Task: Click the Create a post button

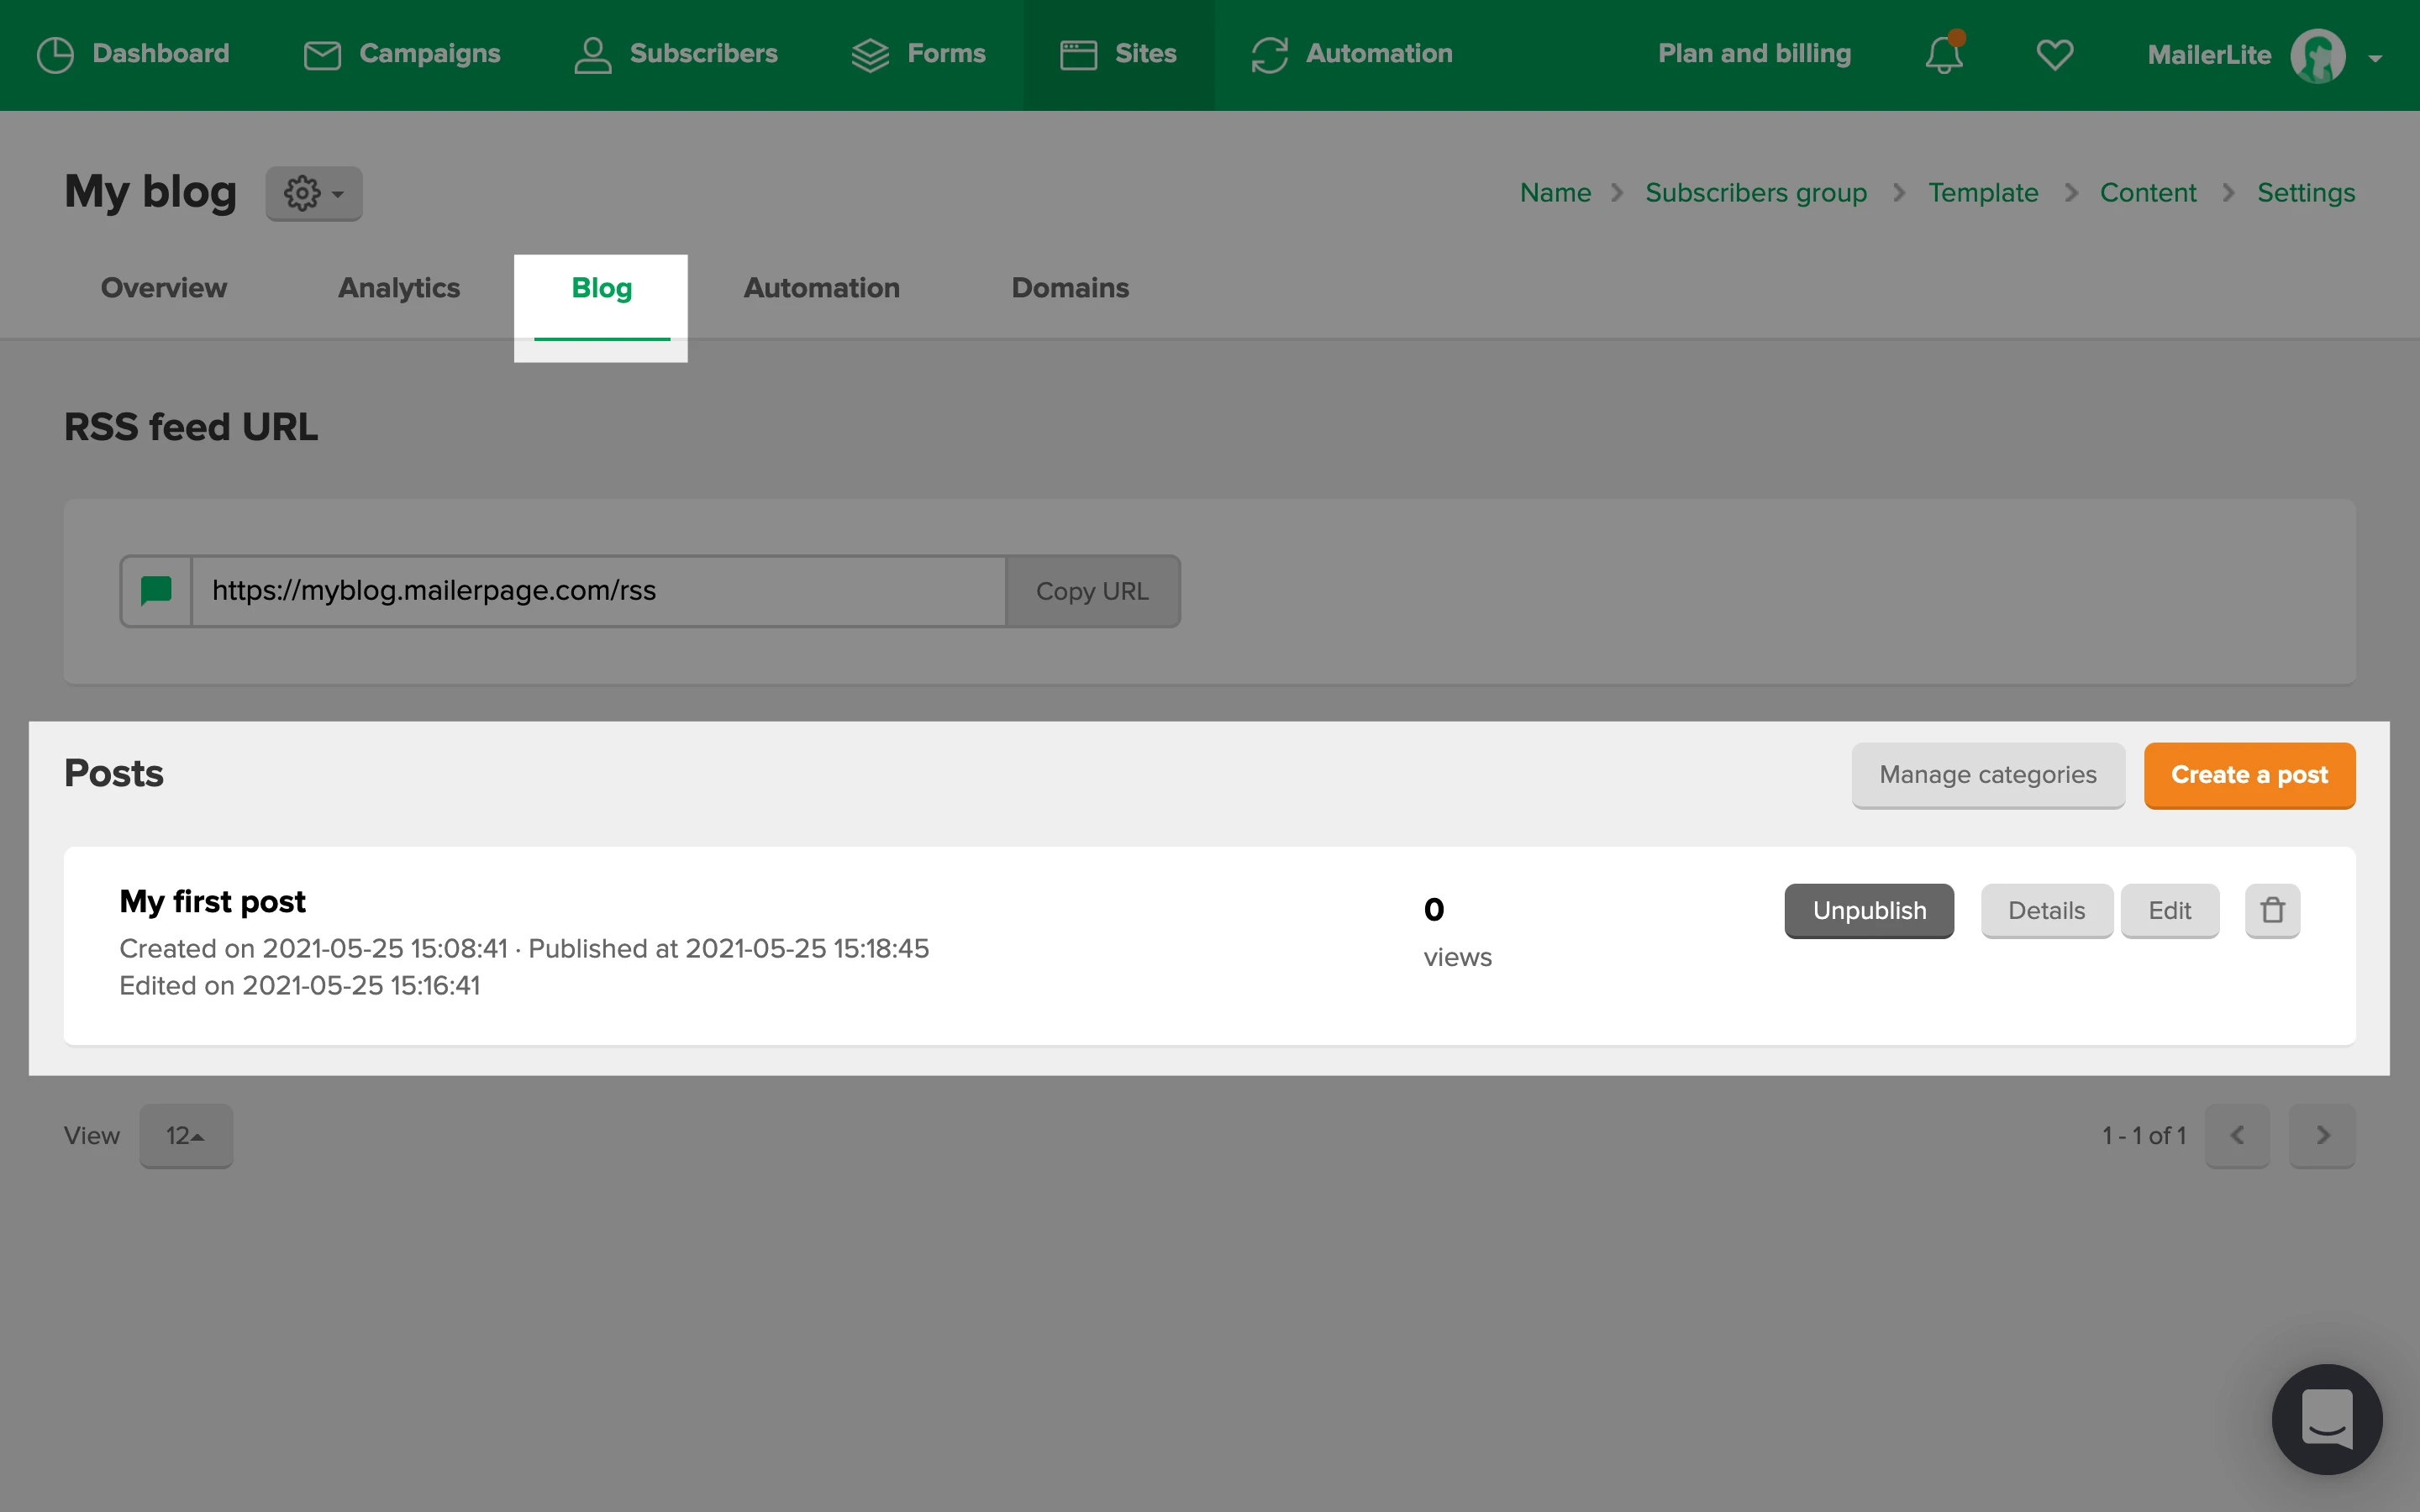Action: [x=2249, y=775]
